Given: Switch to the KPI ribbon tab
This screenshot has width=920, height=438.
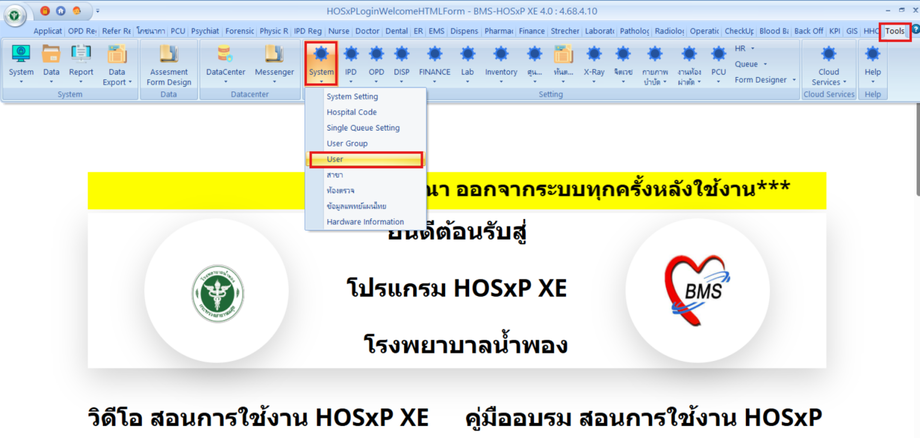Looking at the screenshot, I should tap(834, 32).
